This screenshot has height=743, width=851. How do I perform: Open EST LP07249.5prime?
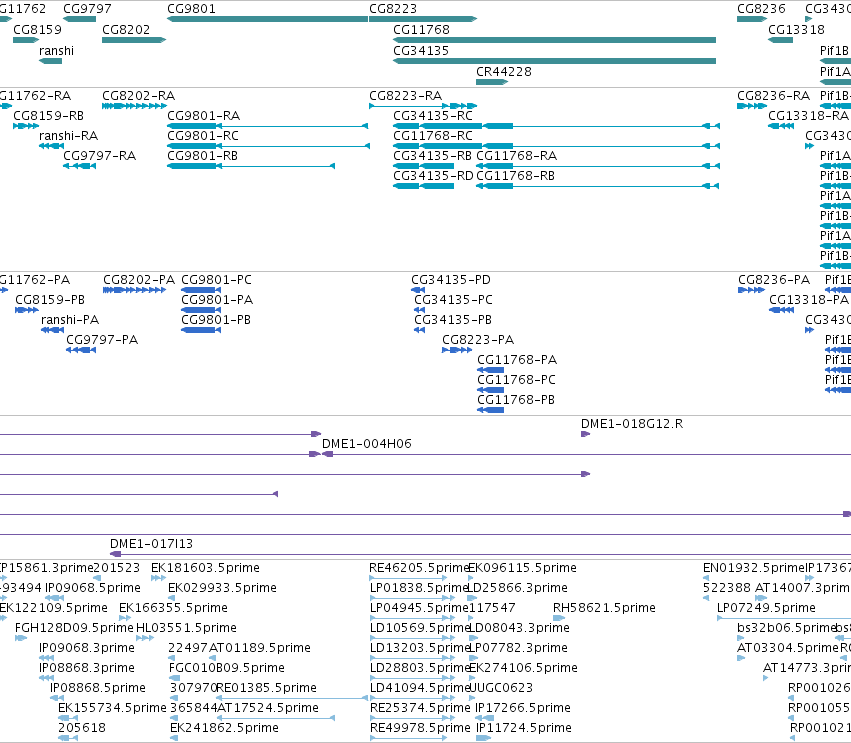[766, 608]
